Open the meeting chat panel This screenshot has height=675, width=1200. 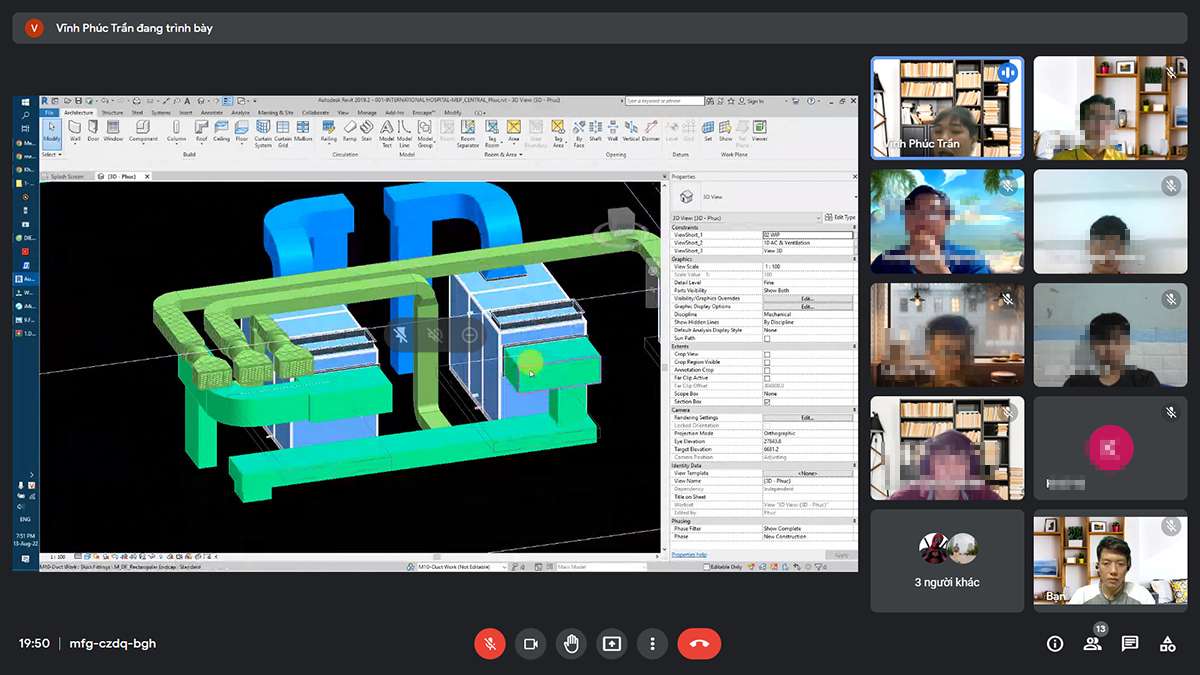(x=1130, y=643)
